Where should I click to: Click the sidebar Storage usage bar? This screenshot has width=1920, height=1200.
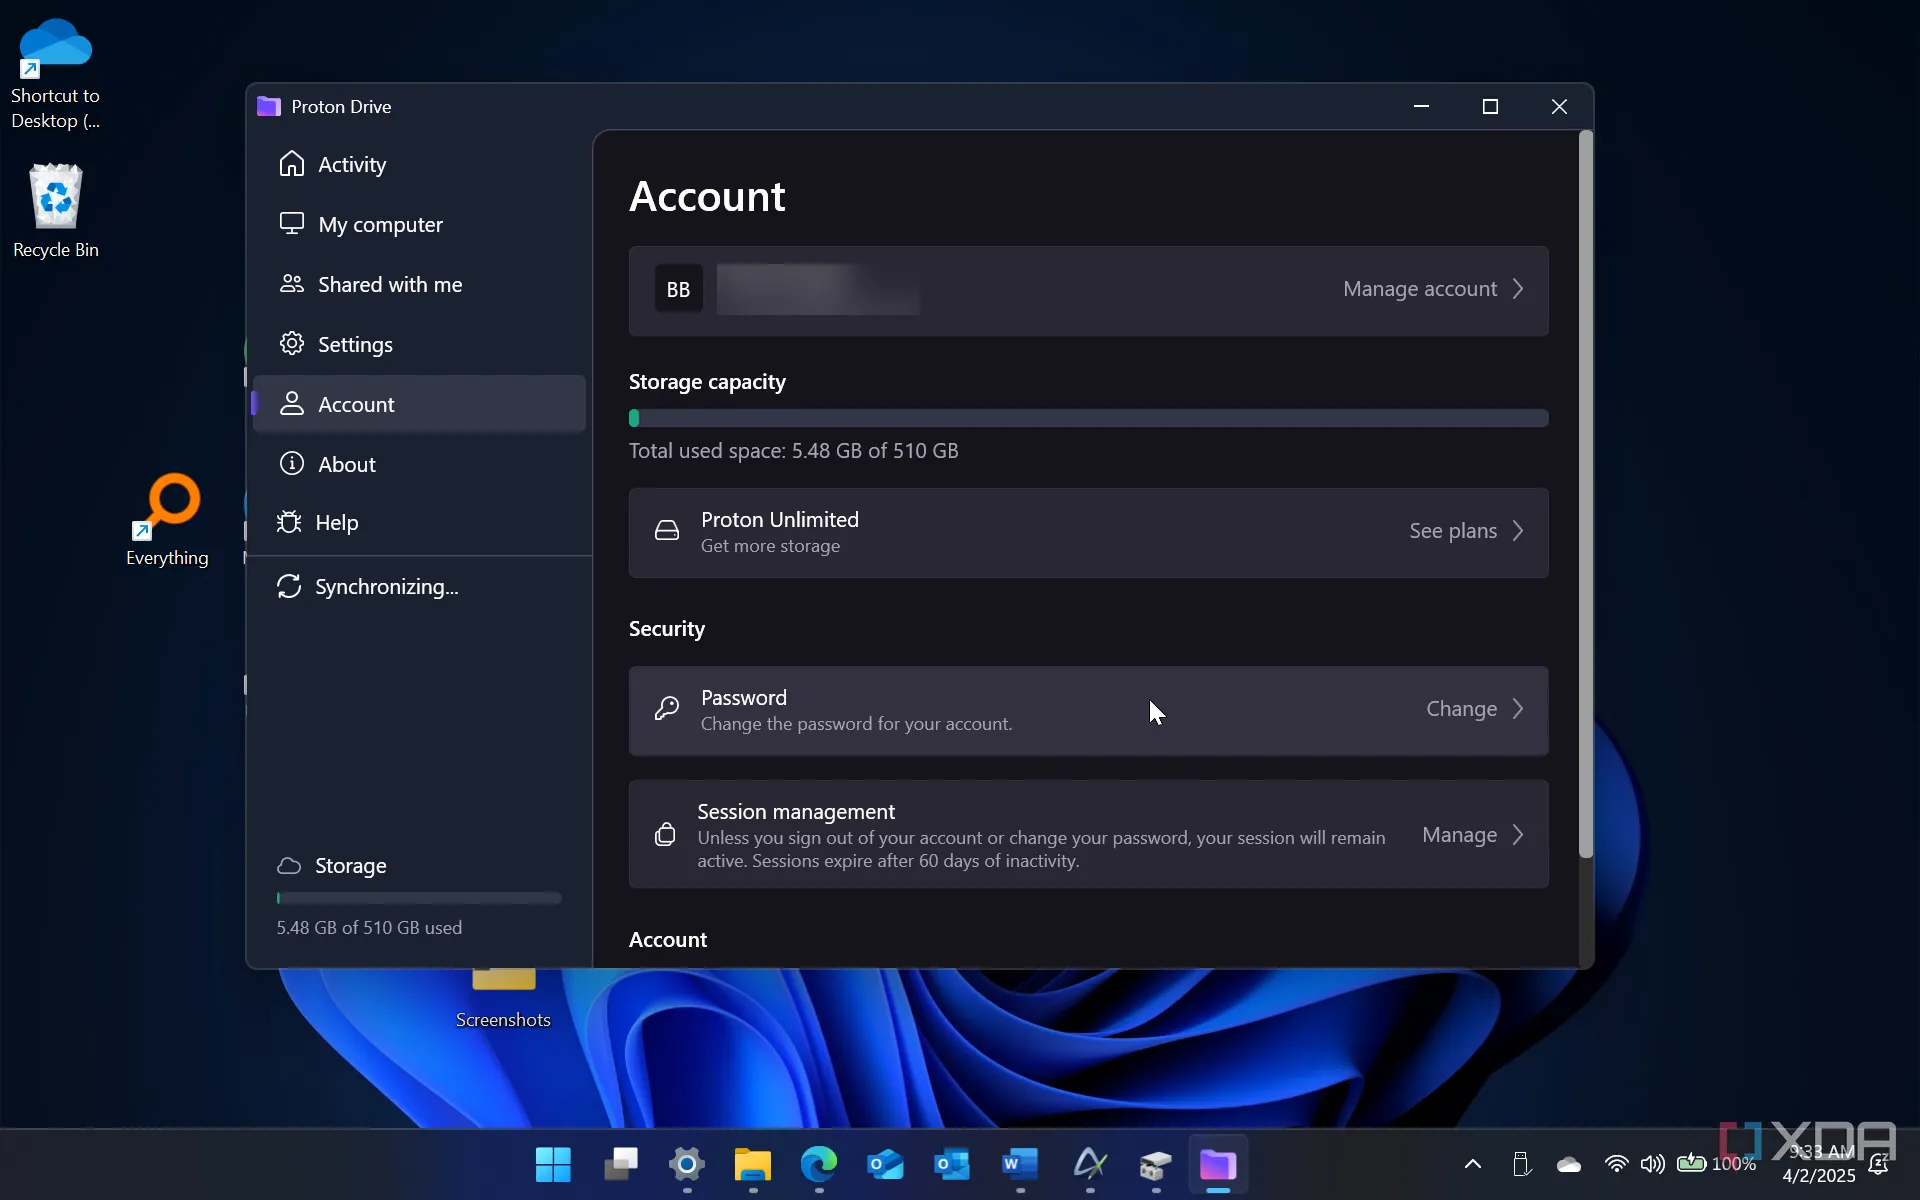pos(419,898)
